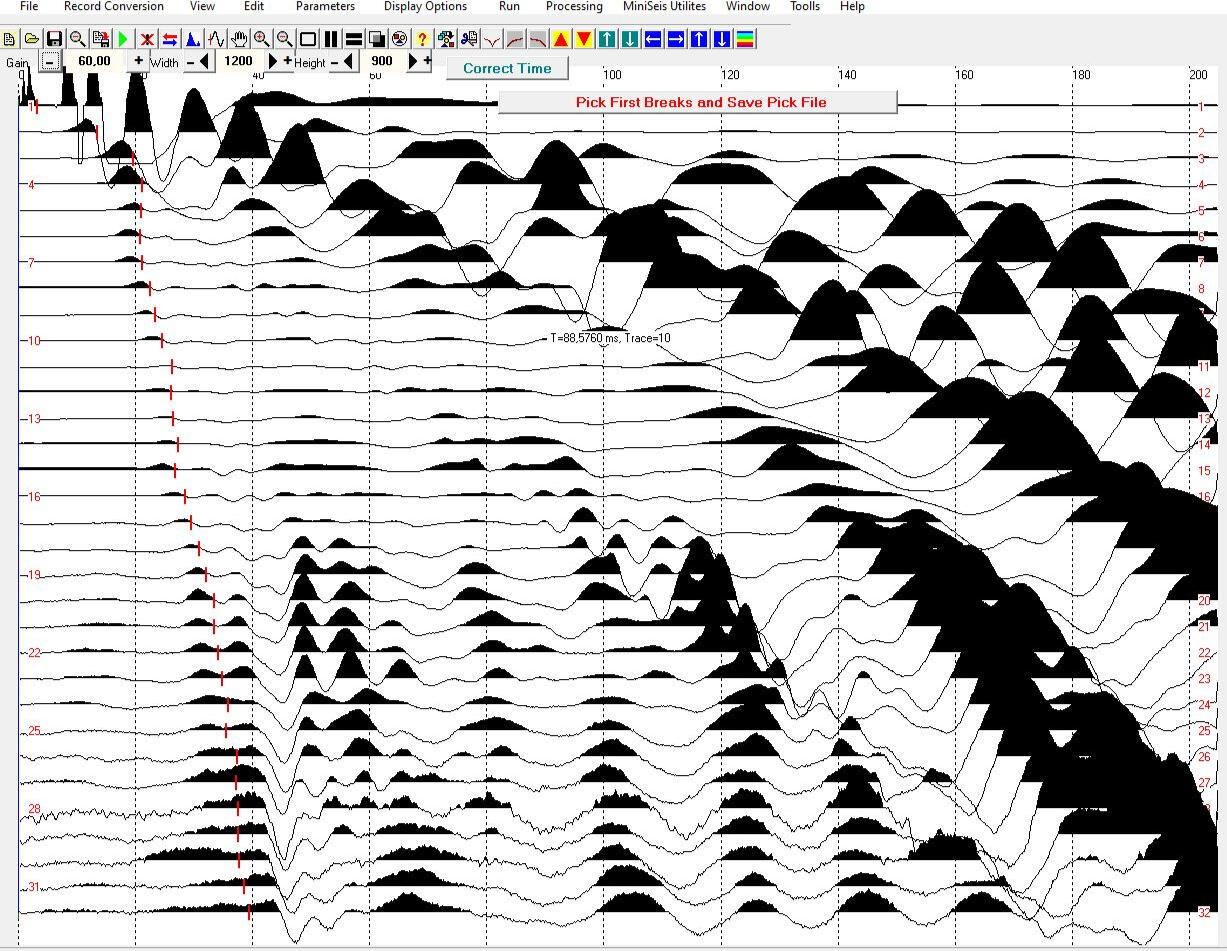This screenshot has height=951, width=1227.
Task: Select the wiggle waveform display icon
Action: [216, 39]
